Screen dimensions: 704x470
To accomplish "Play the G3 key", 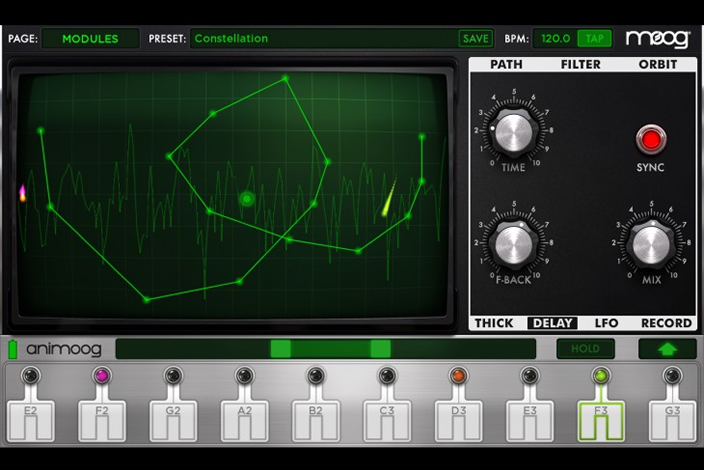I will click(672, 421).
